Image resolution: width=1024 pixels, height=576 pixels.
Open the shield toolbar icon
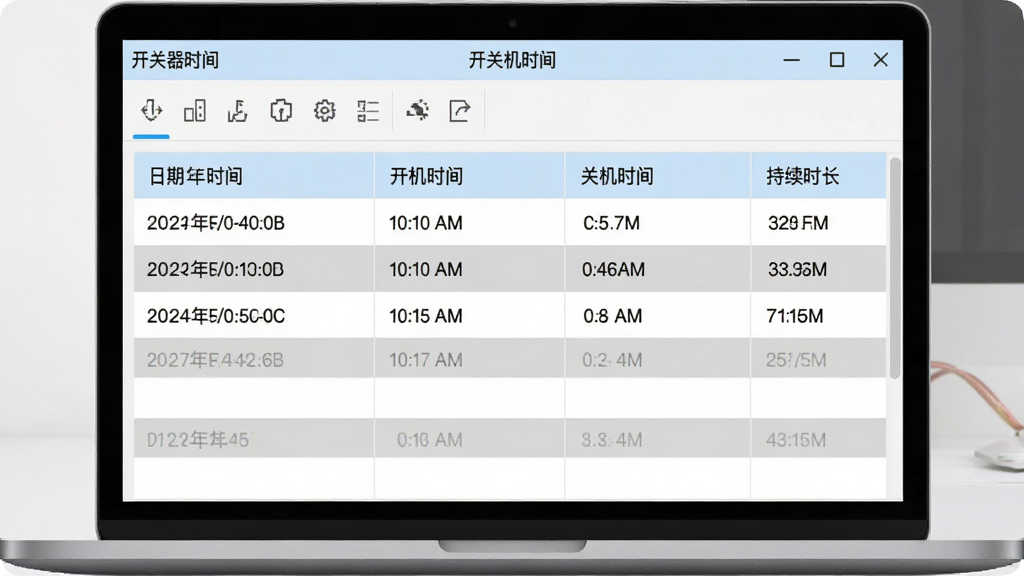[x=281, y=111]
